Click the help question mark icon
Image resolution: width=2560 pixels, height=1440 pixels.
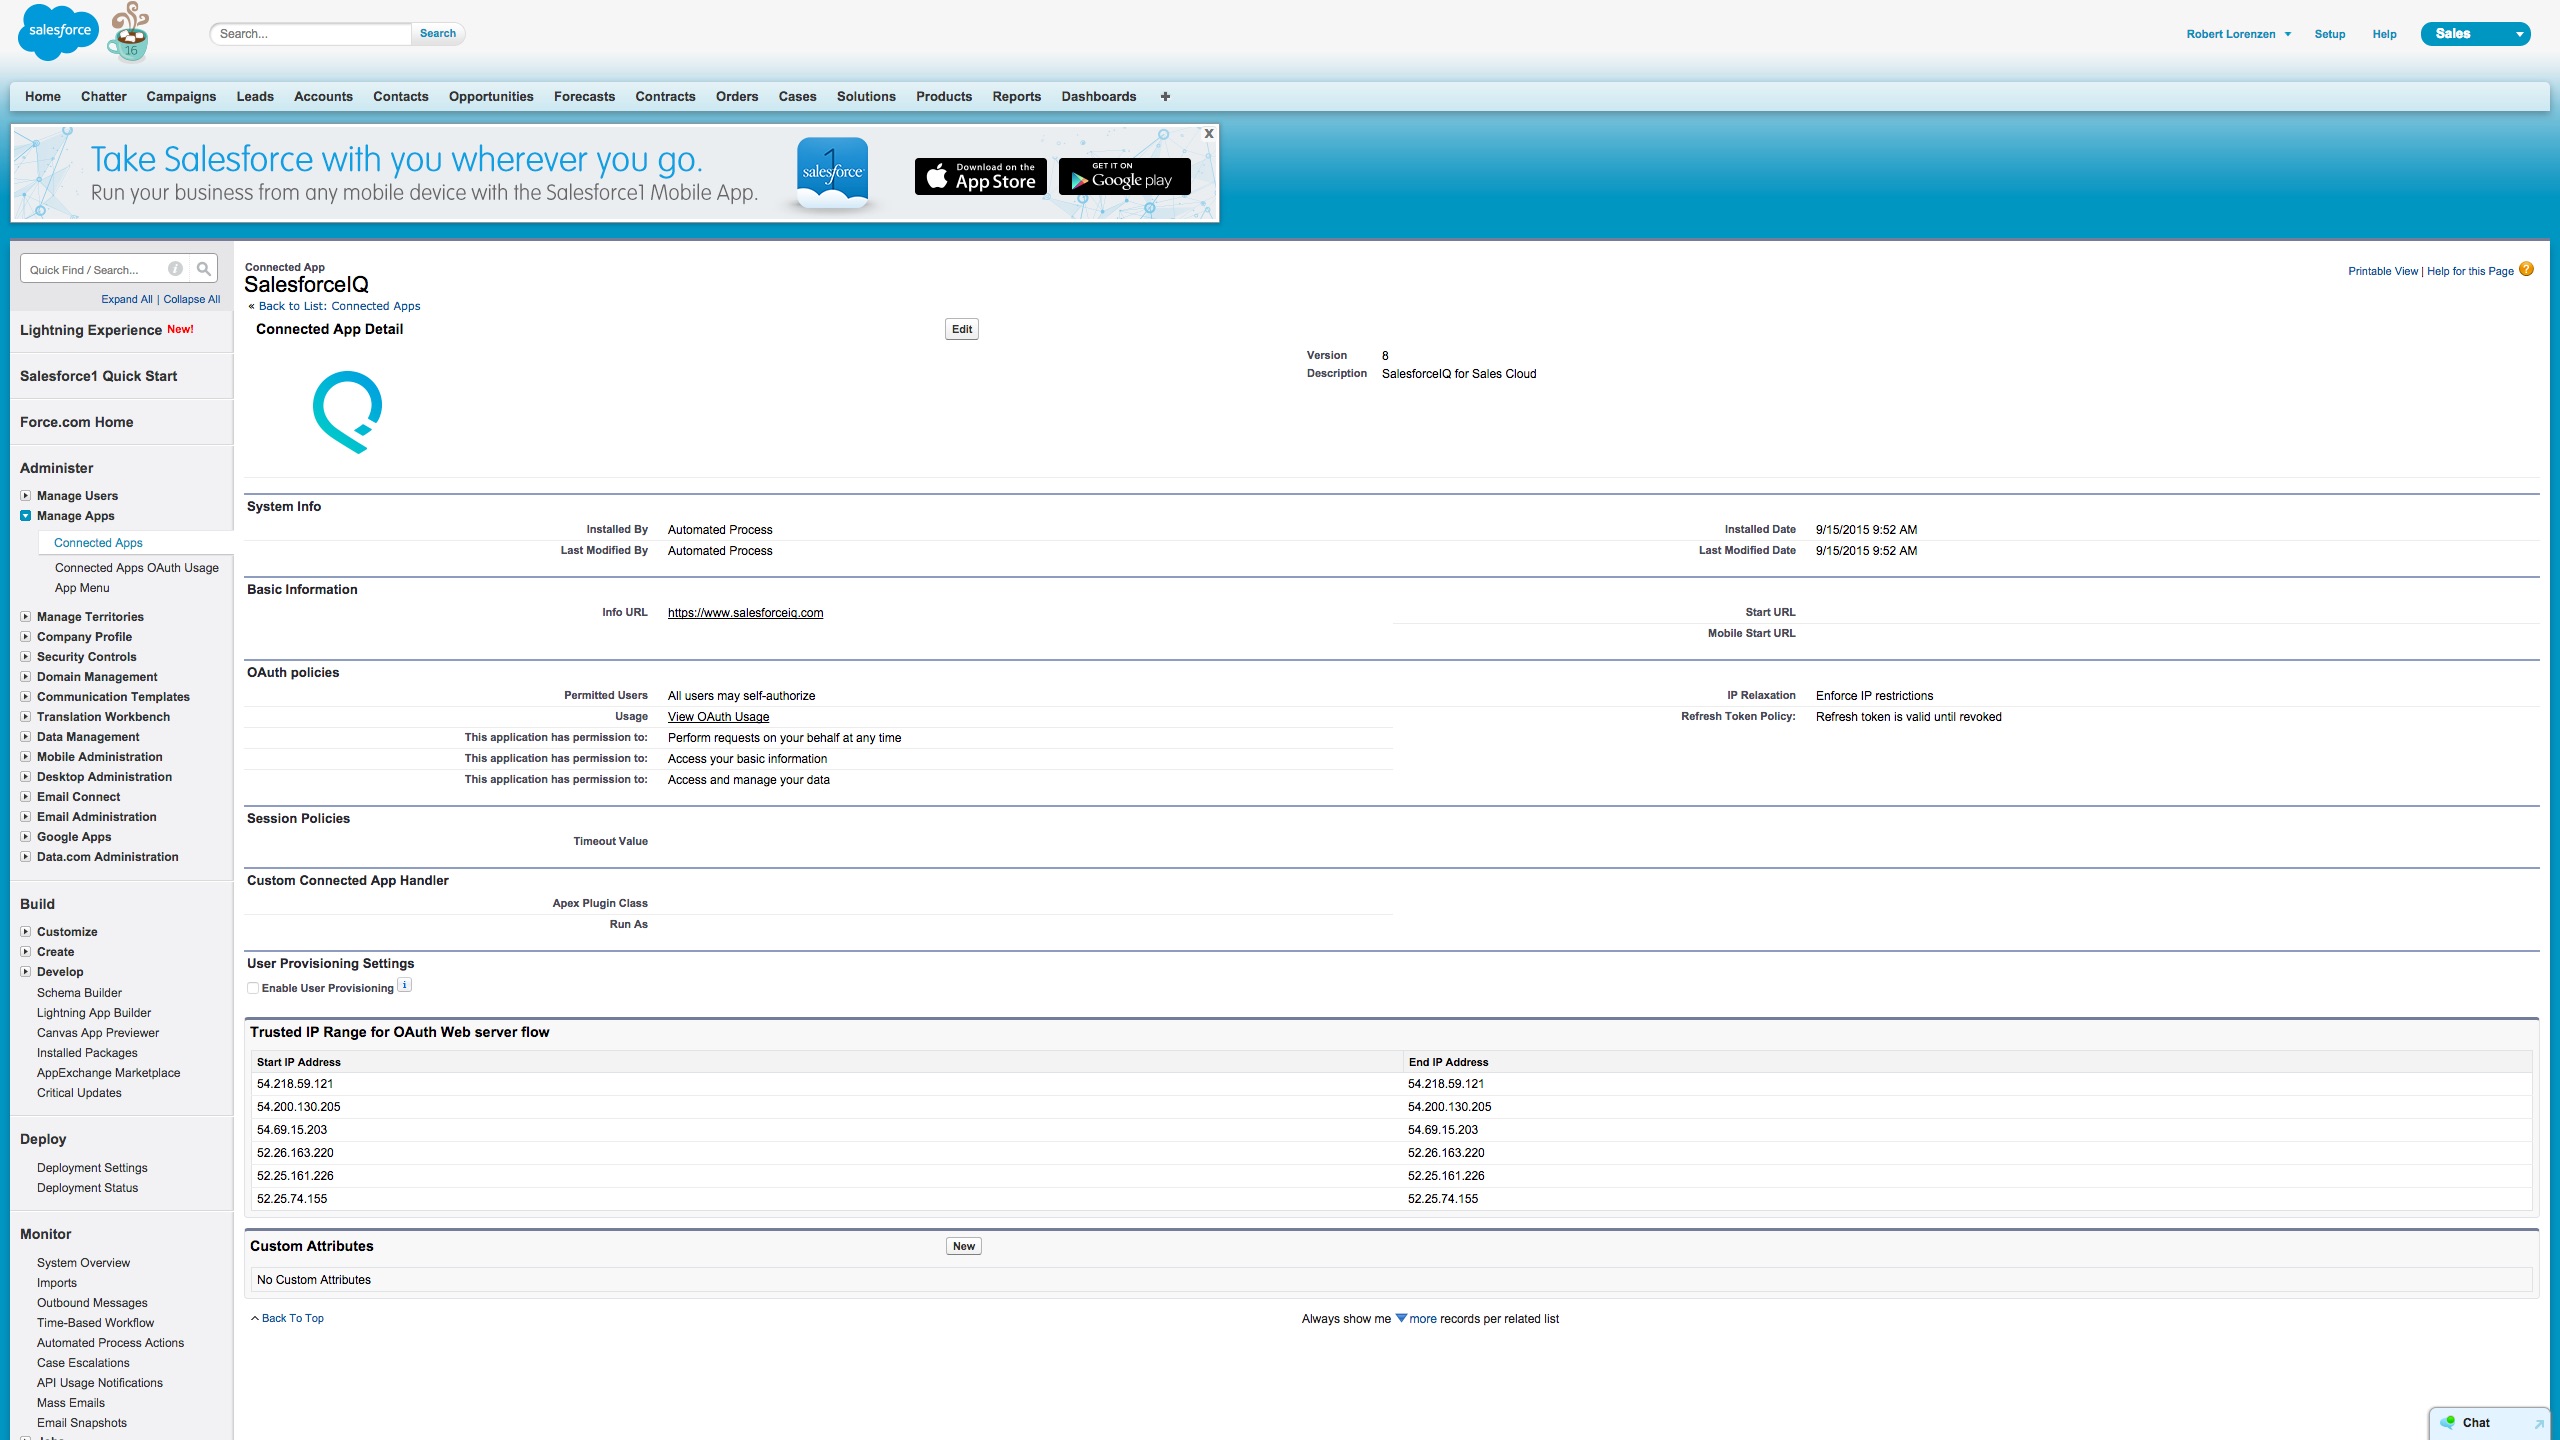click(x=2526, y=269)
